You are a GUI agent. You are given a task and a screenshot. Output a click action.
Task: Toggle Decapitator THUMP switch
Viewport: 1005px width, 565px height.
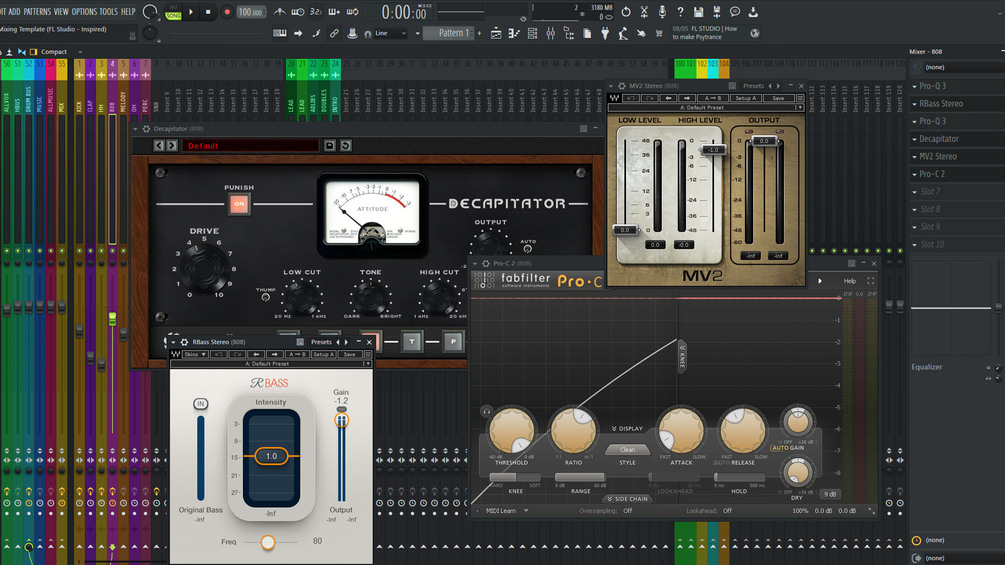266,297
